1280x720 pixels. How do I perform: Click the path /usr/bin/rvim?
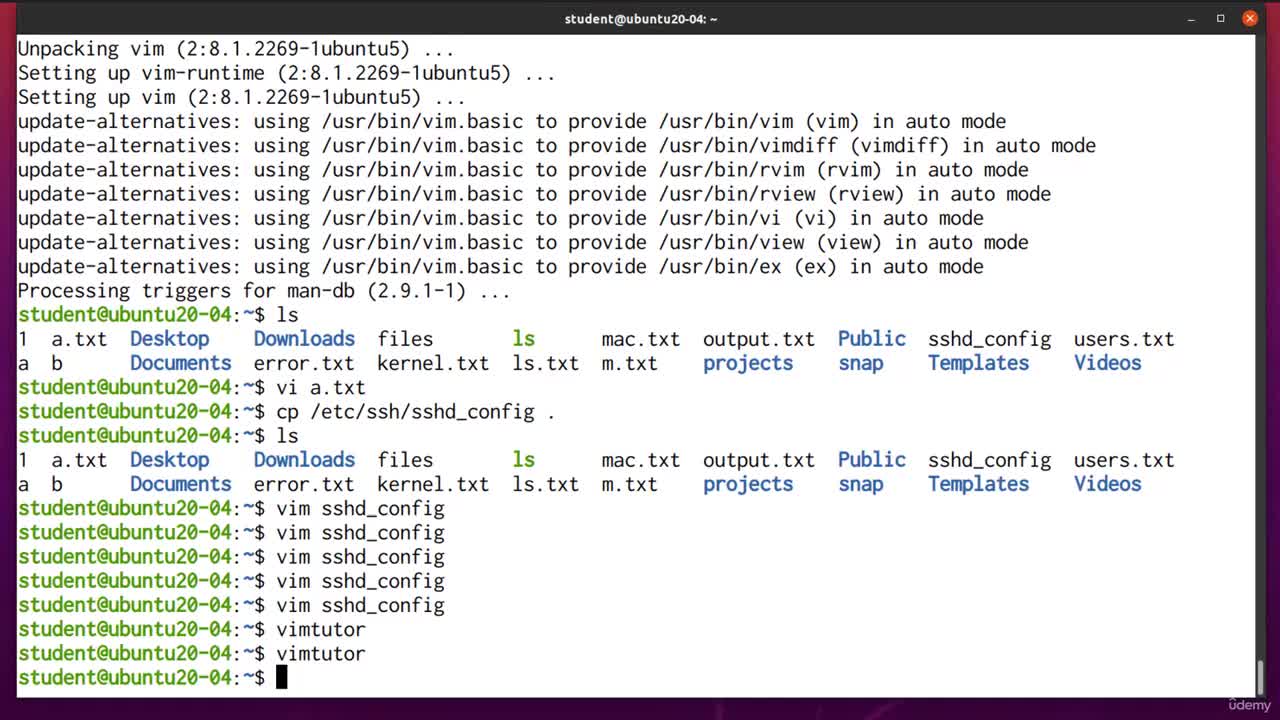pyautogui.click(x=731, y=170)
